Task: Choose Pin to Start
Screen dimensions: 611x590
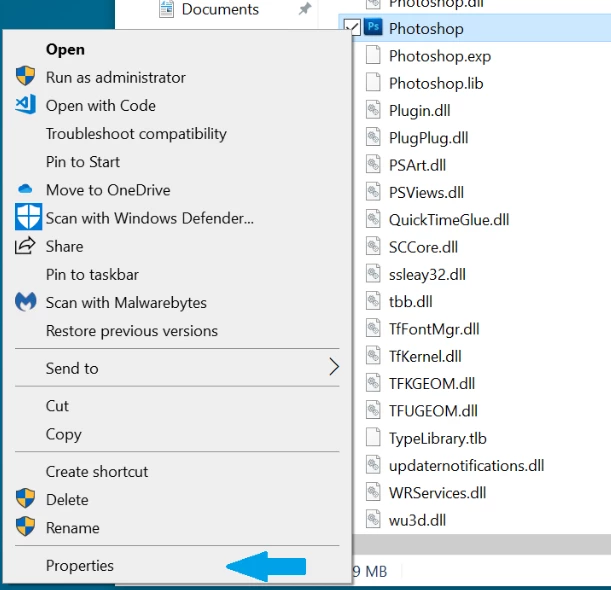Action: [x=83, y=162]
